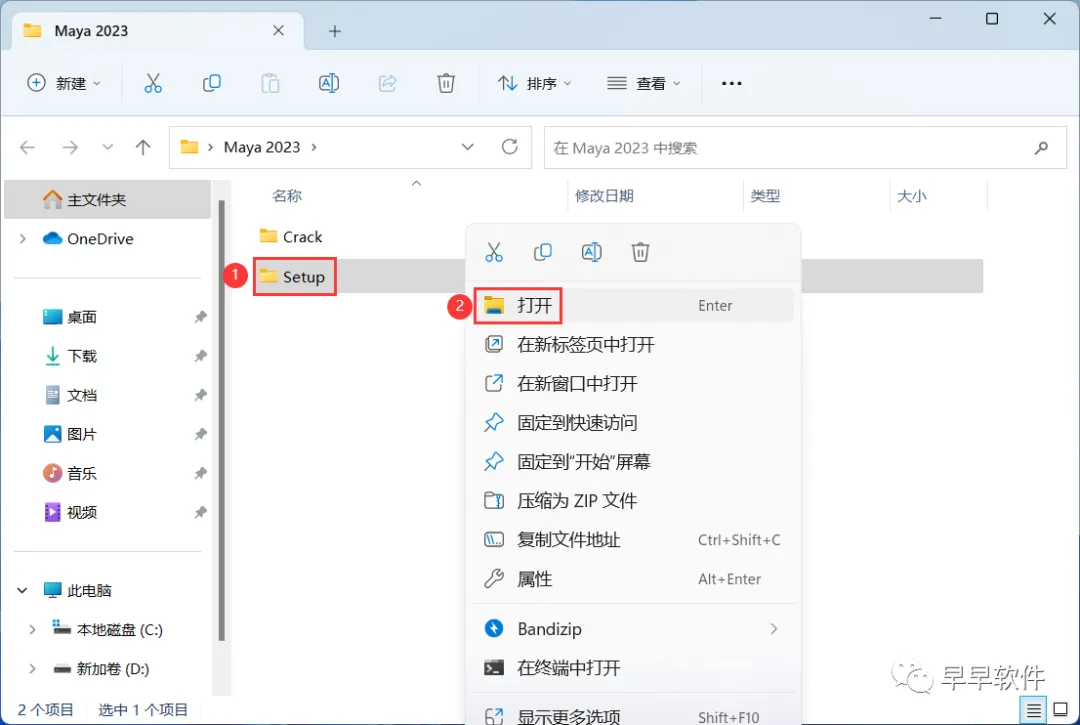1080x725 pixels.
Task: Open recent locations dropdown arrow
Action: (x=107, y=147)
